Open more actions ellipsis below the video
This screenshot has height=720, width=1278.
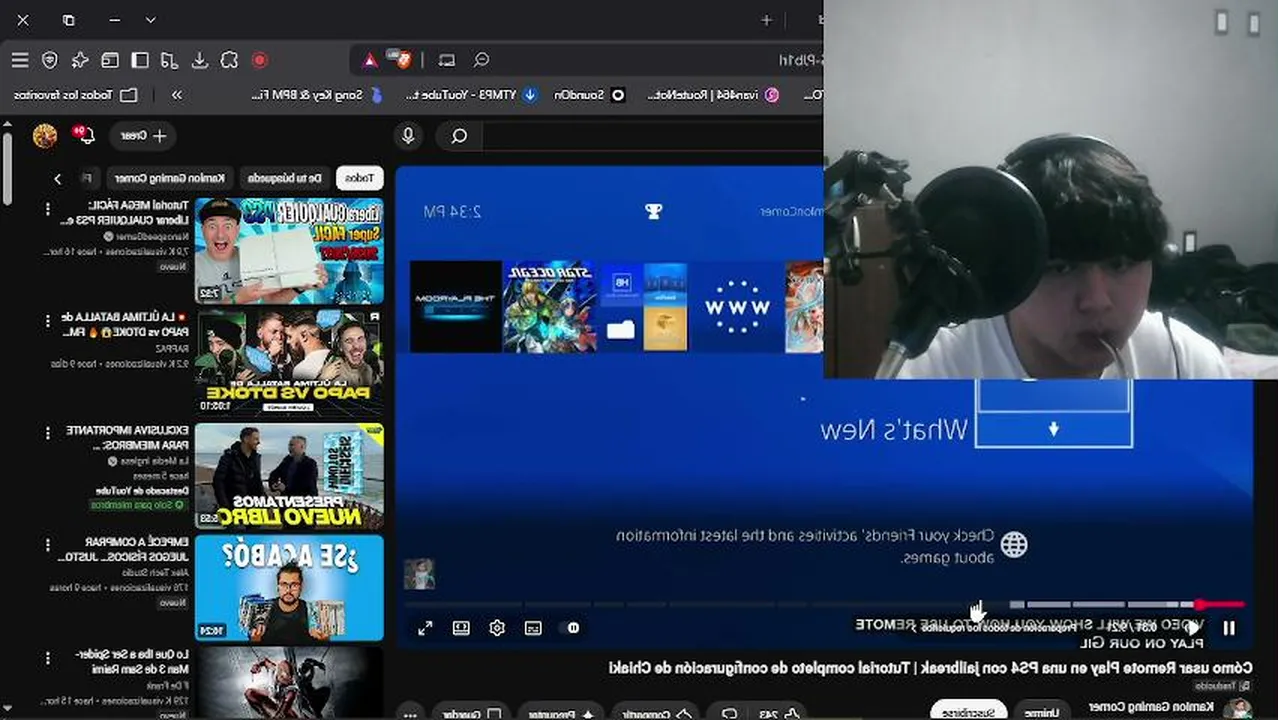pyautogui.click(x=408, y=714)
